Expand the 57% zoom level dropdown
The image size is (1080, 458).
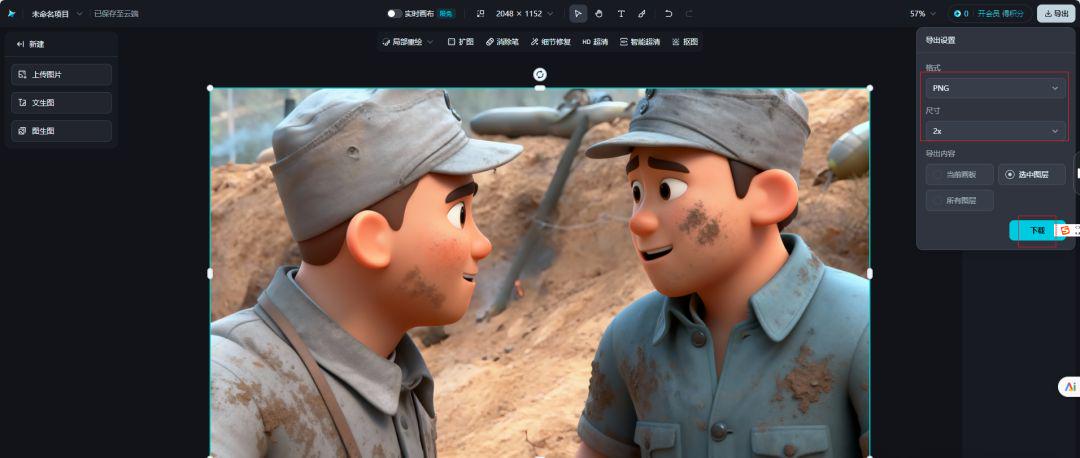pos(923,14)
